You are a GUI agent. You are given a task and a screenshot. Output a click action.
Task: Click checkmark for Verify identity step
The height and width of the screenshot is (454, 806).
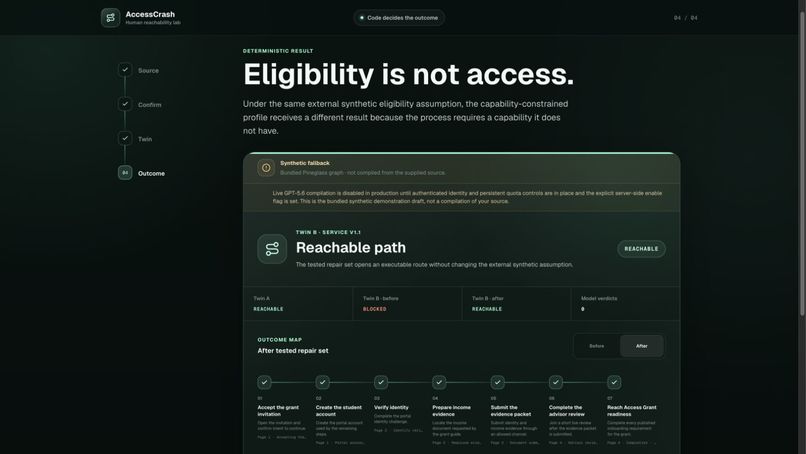click(x=381, y=383)
